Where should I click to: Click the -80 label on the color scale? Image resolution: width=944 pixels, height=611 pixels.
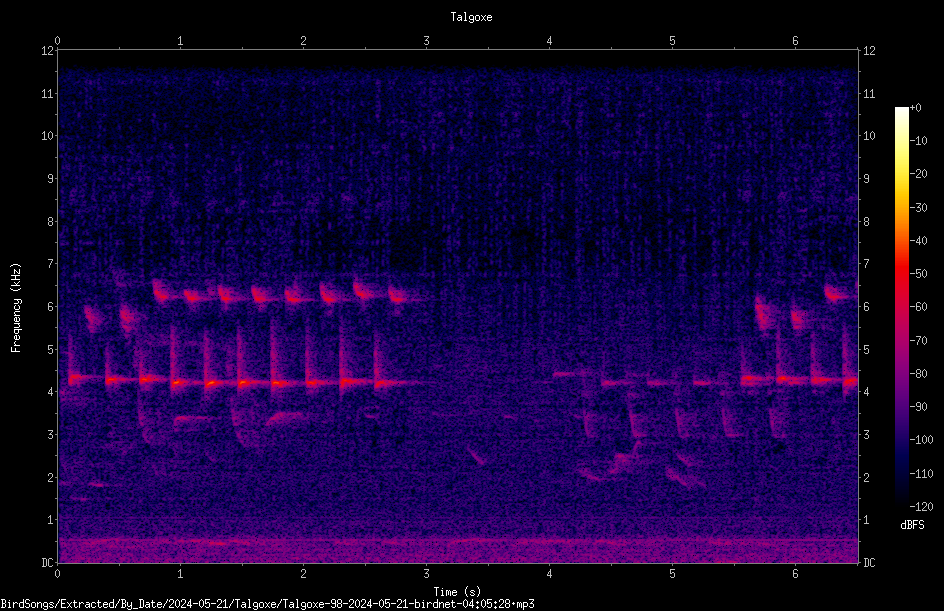pos(919,373)
